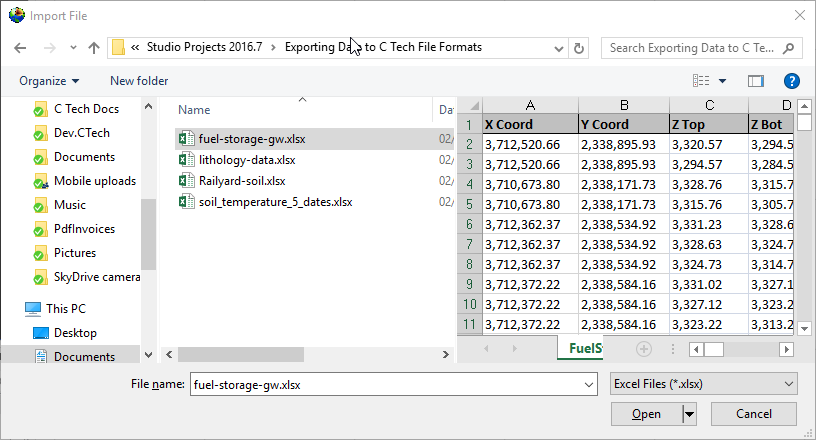Image resolution: width=816 pixels, height=440 pixels.
Task: Select the This PC tree item
Action: (x=65, y=309)
